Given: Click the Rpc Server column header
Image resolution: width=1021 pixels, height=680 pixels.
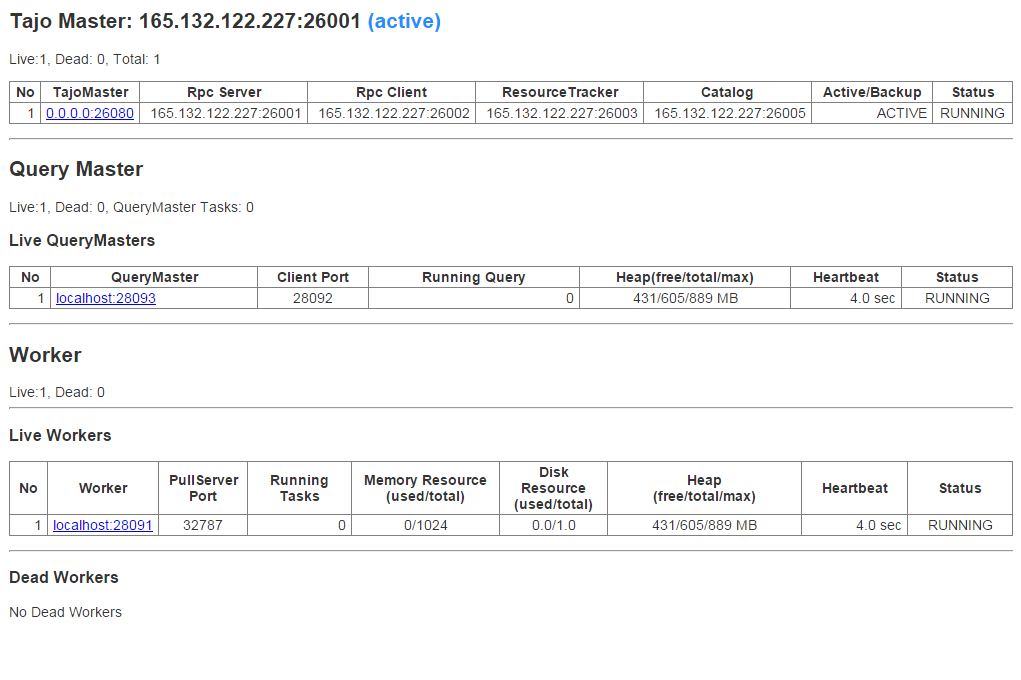Looking at the screenshot, I should [x=224, y=92].
